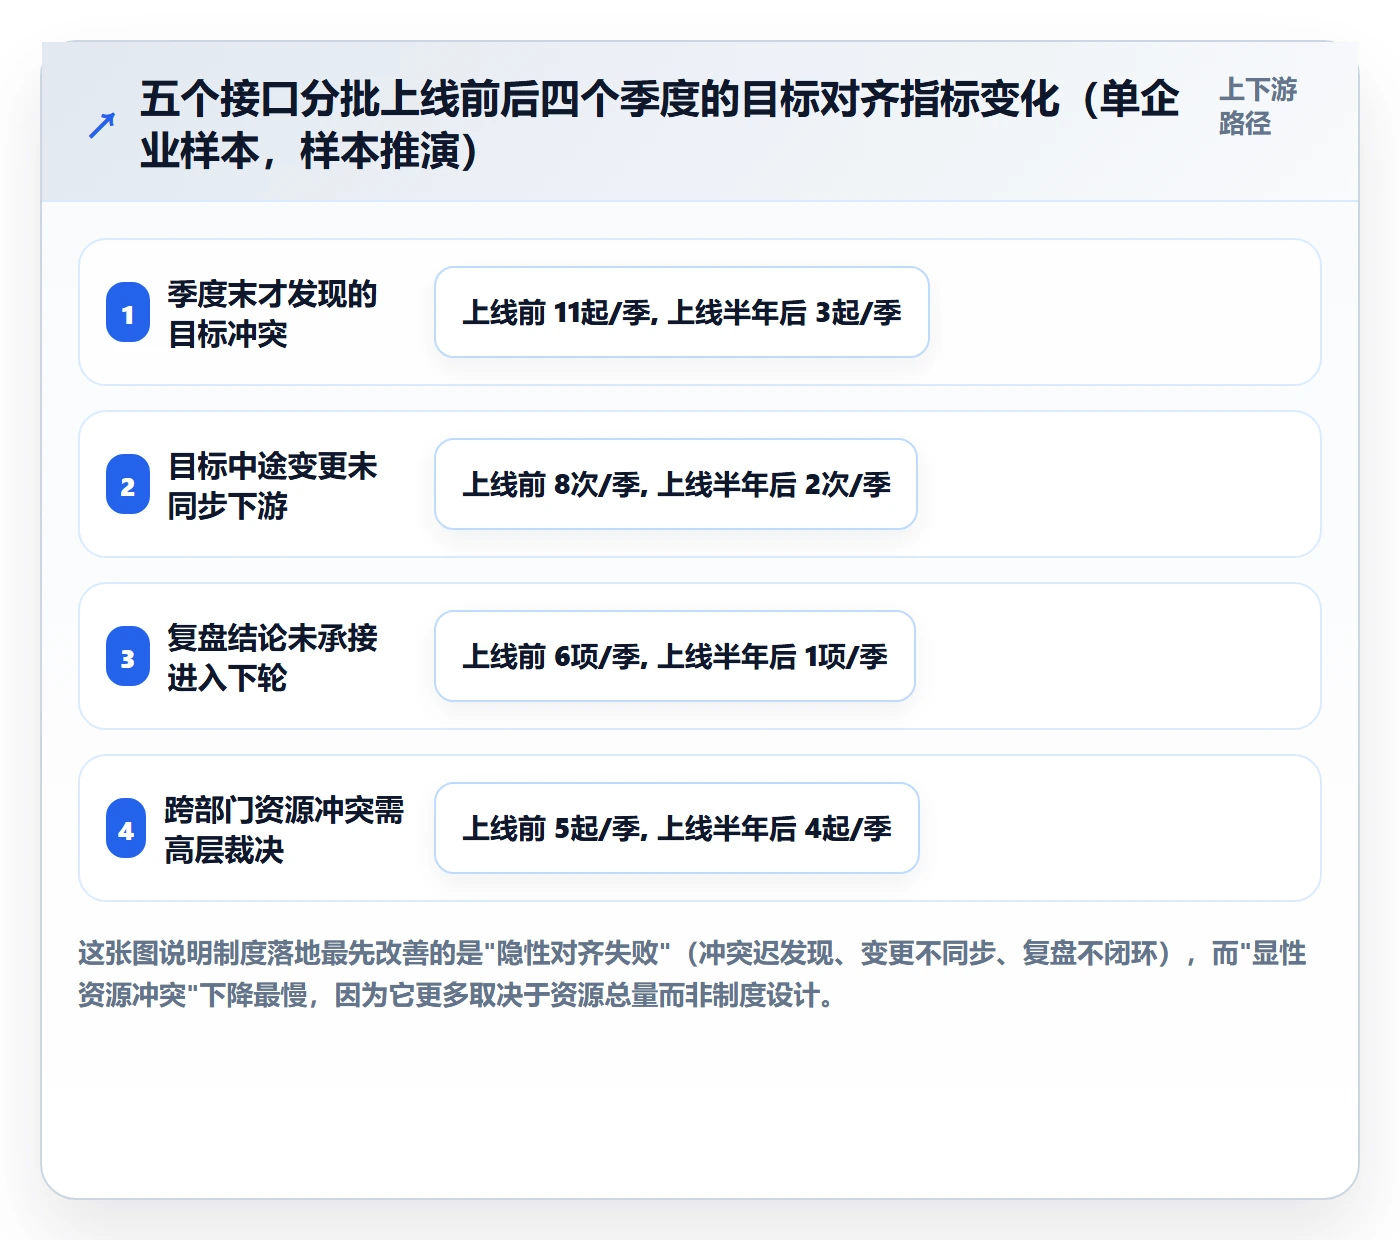Select the 季度末才发现的目标冲突 label
Screen dimensions: 1400x1240
point(272,313)
